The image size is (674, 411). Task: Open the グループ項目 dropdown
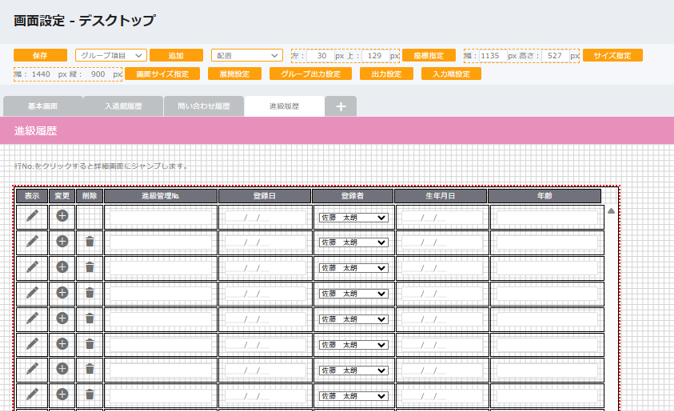coord(111,55)
